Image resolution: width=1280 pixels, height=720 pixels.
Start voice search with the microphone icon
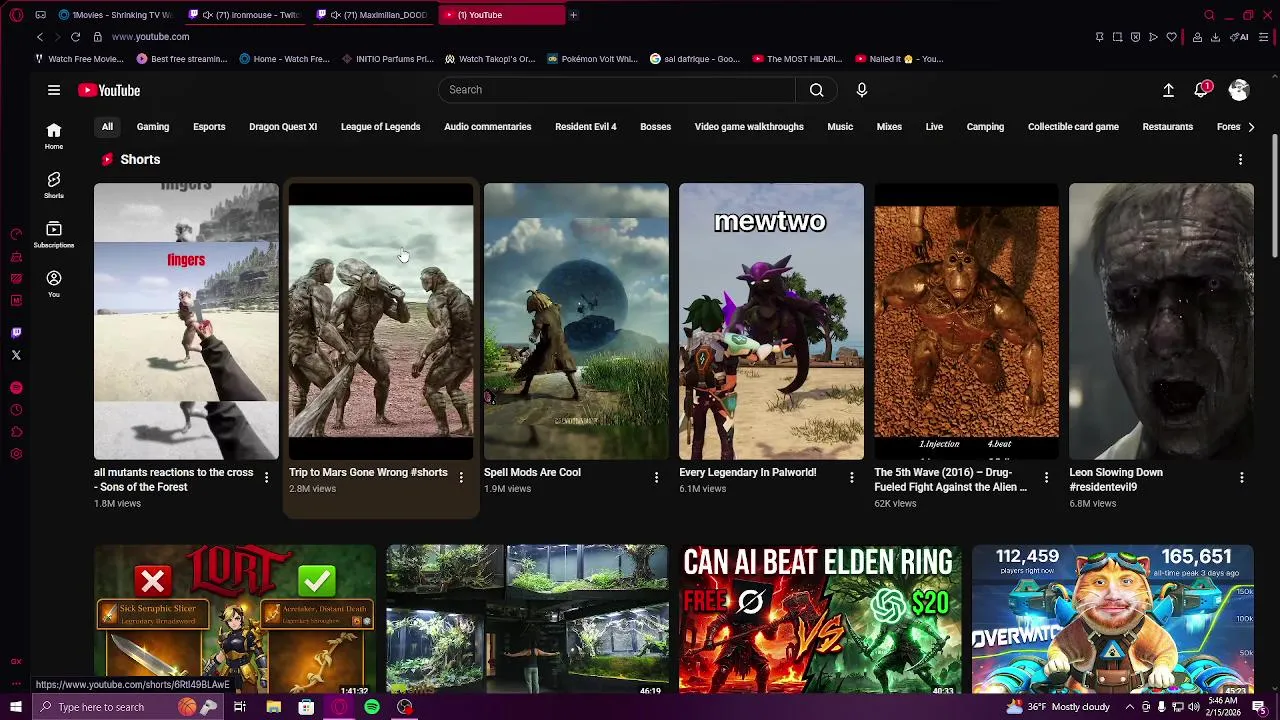click(x=861, y=90)
